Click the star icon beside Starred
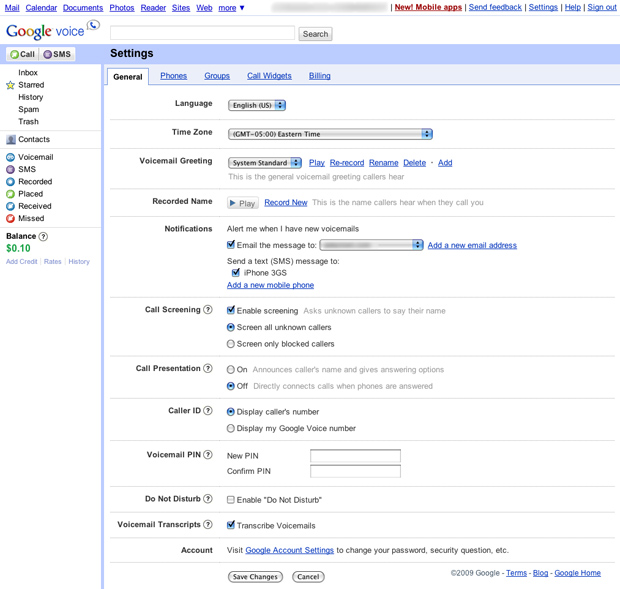620x589 pixels. coord(10,85)
